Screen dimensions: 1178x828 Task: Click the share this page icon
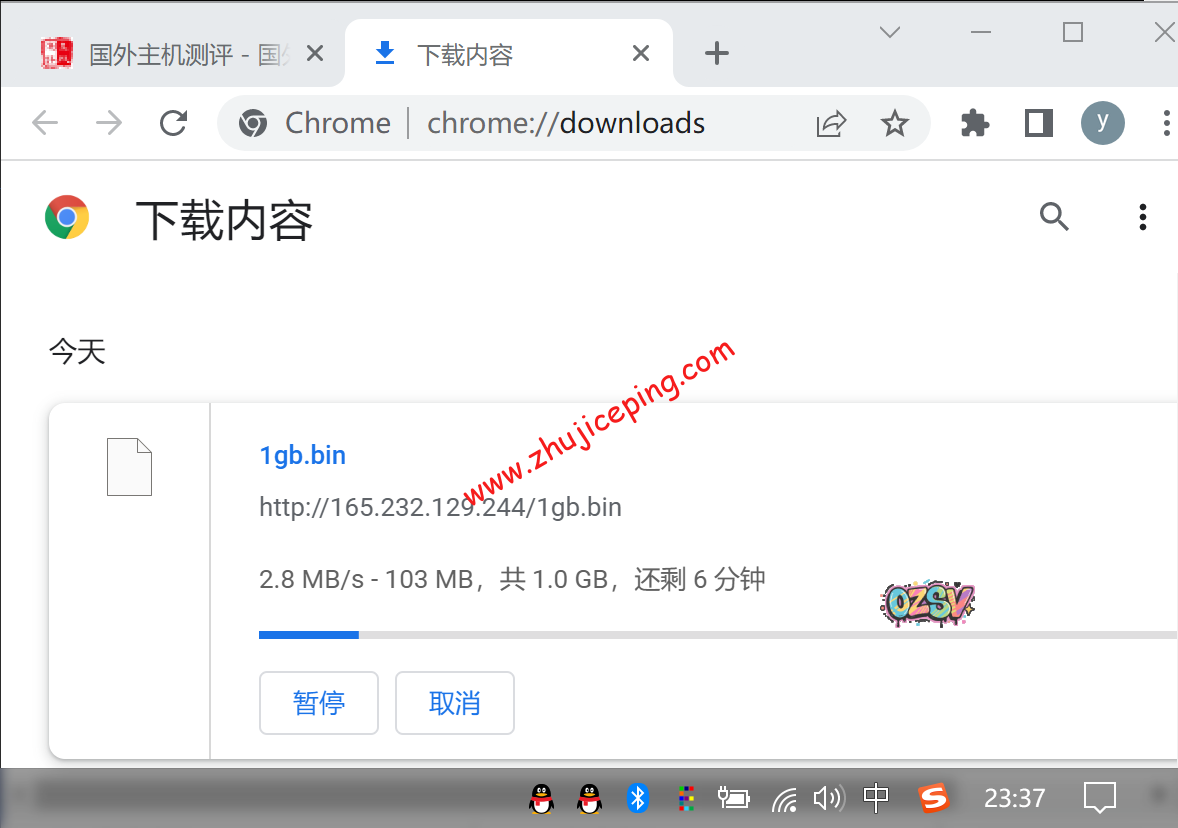point(831,123)
